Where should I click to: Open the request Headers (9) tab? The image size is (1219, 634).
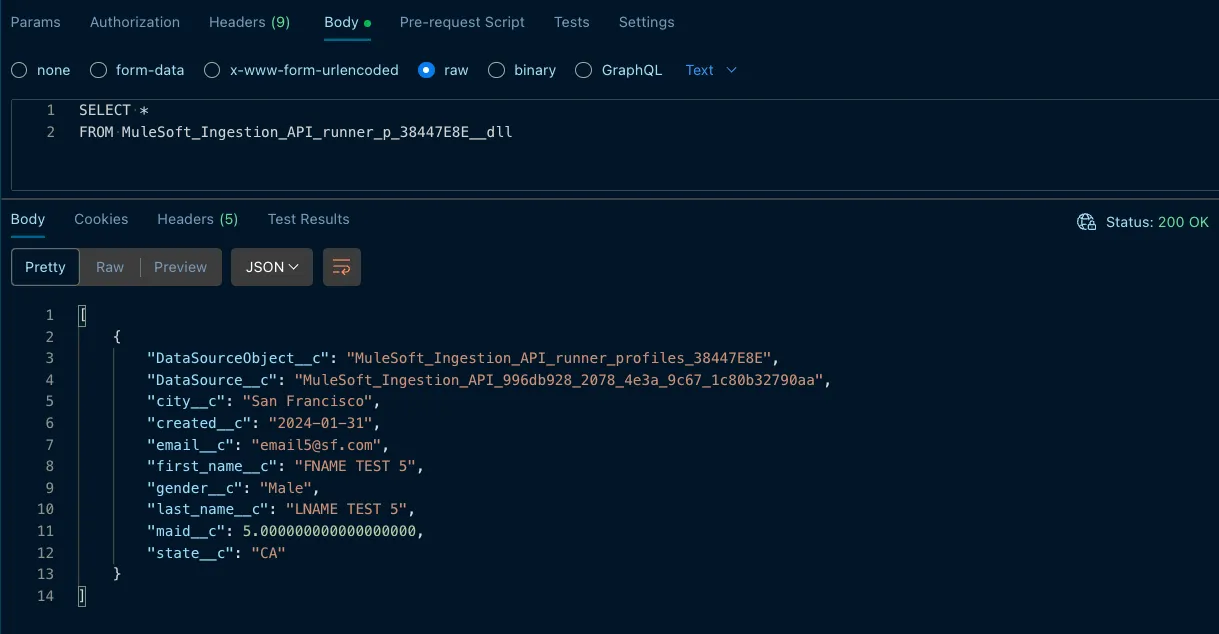(249, 22)
